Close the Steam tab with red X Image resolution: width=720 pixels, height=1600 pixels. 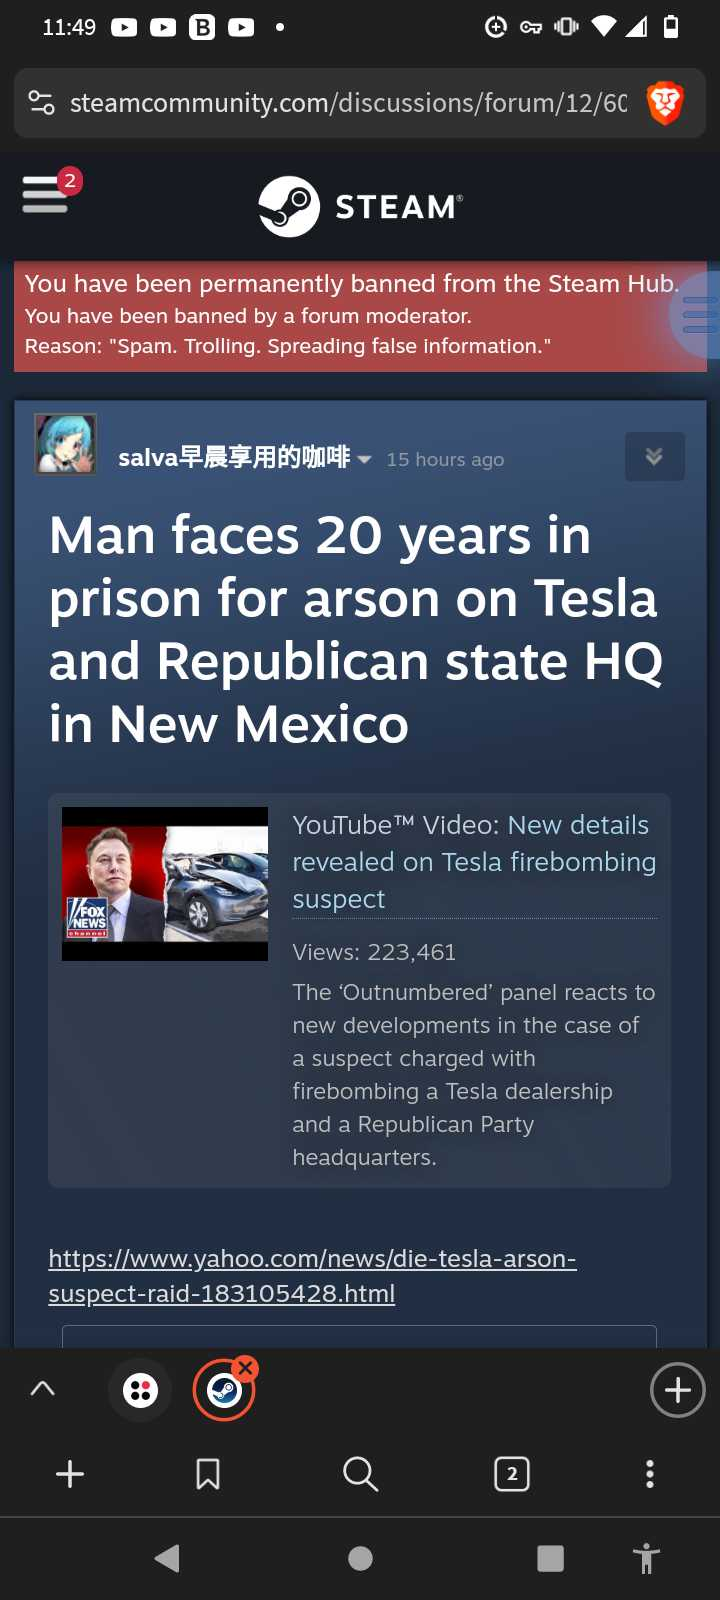(x=245, y=1367)
